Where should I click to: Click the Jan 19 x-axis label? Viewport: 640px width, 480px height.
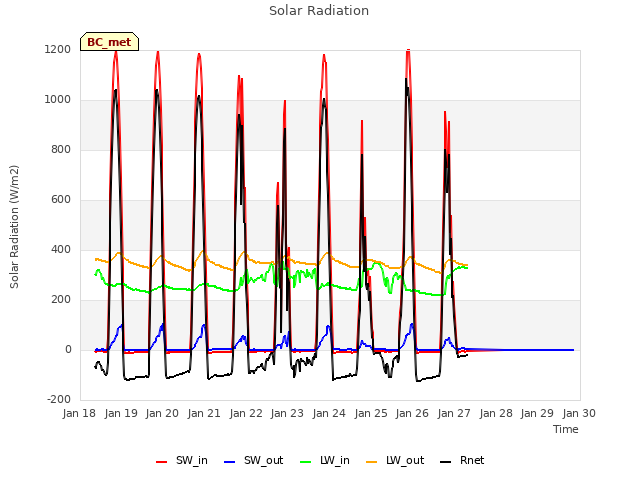(x=121, y=413)
